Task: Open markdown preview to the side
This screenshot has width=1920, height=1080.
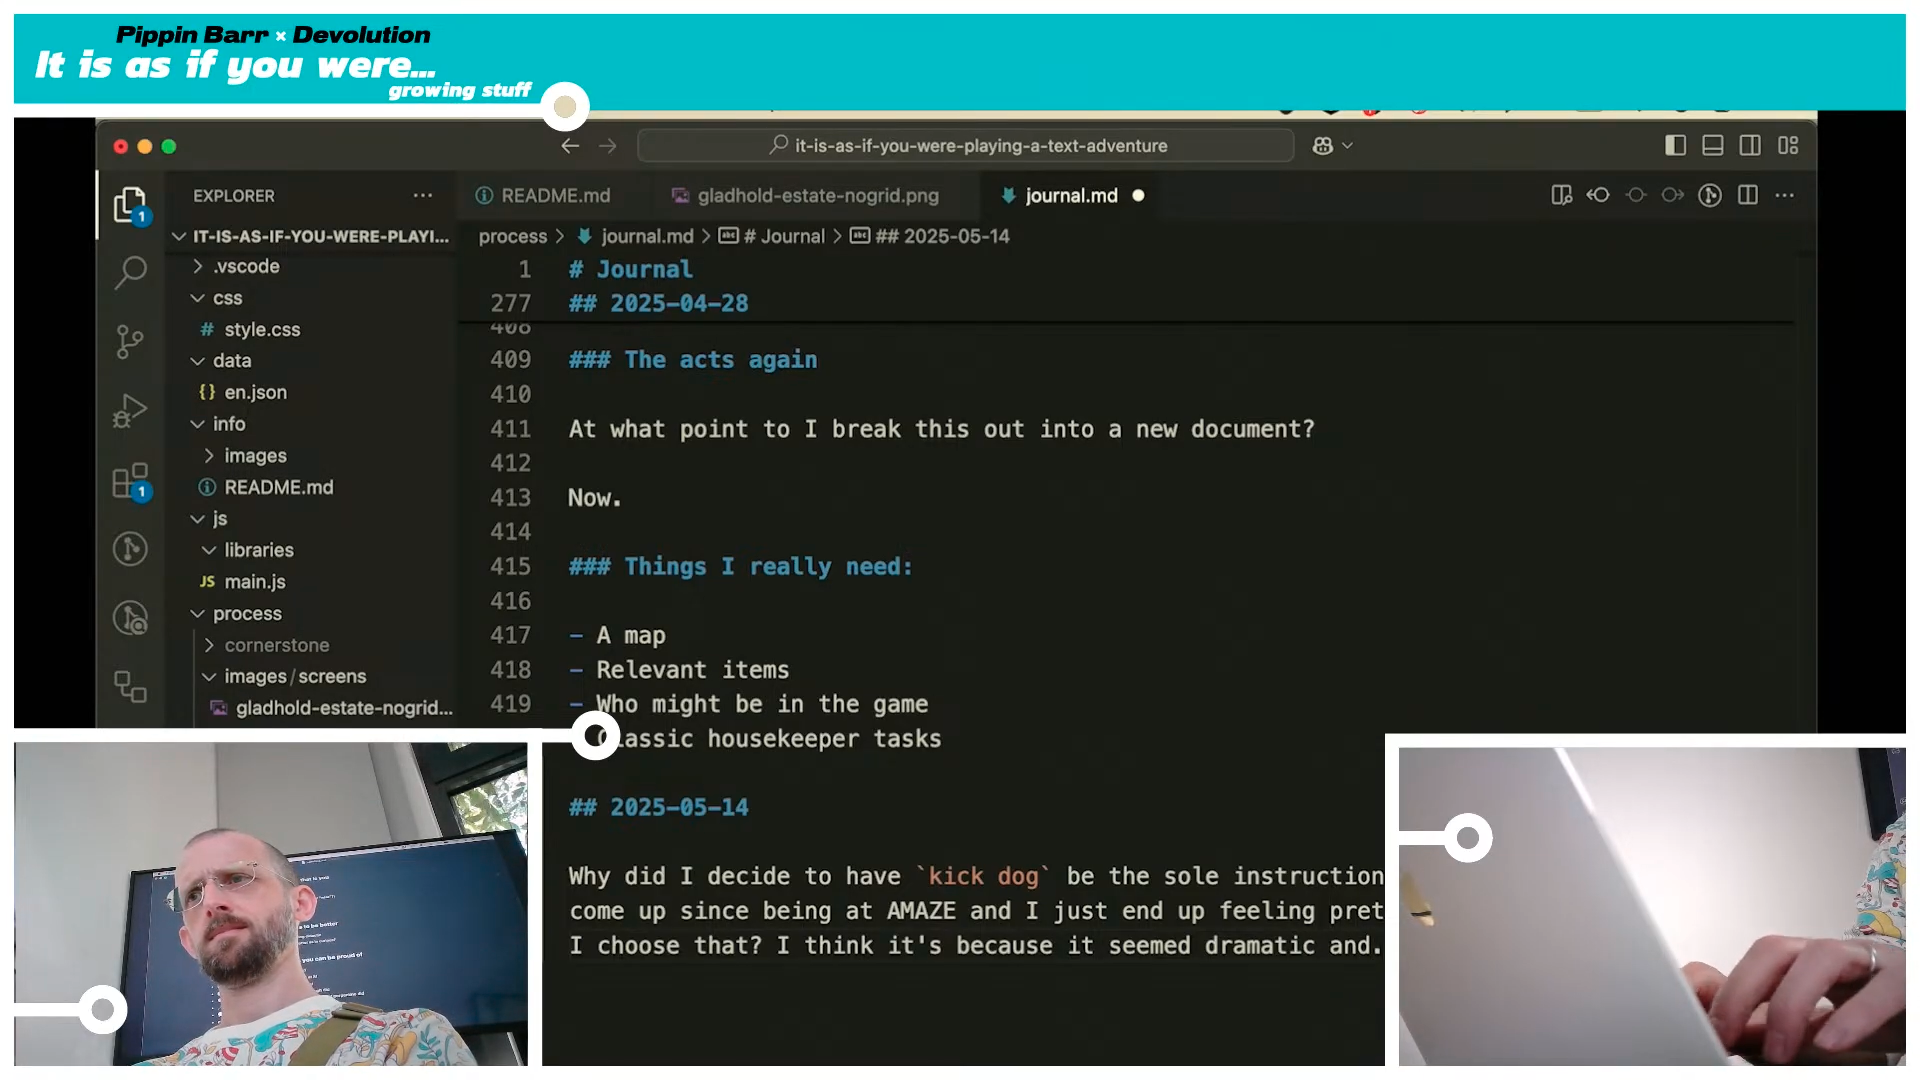Action: (x=1561, y=195)
